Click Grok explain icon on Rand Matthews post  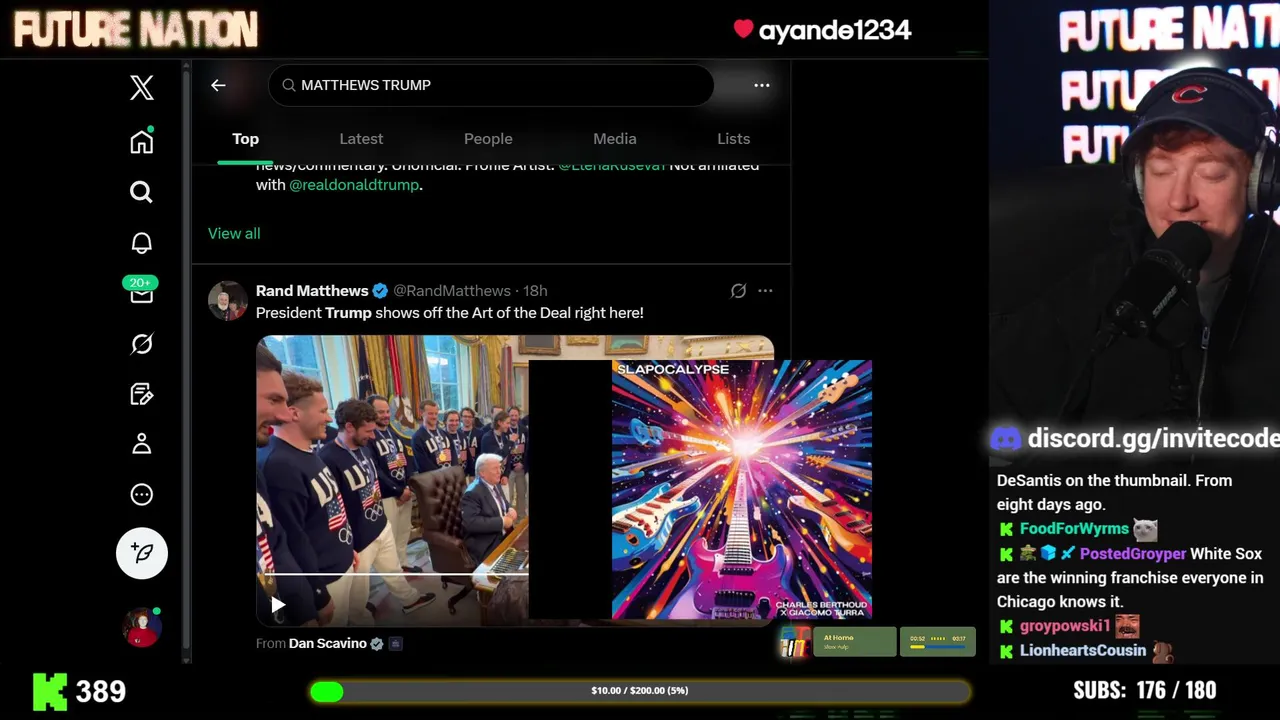pyautogui.click(x=738, y=291)
